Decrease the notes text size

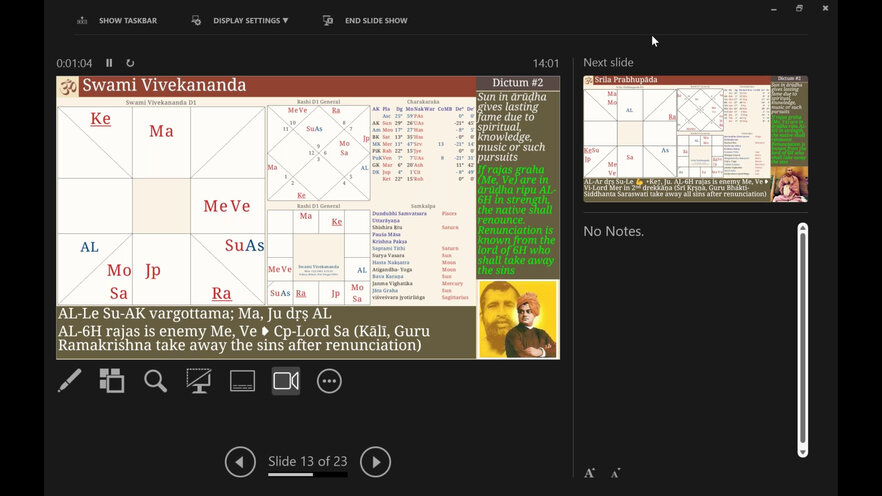click(615, 472)
